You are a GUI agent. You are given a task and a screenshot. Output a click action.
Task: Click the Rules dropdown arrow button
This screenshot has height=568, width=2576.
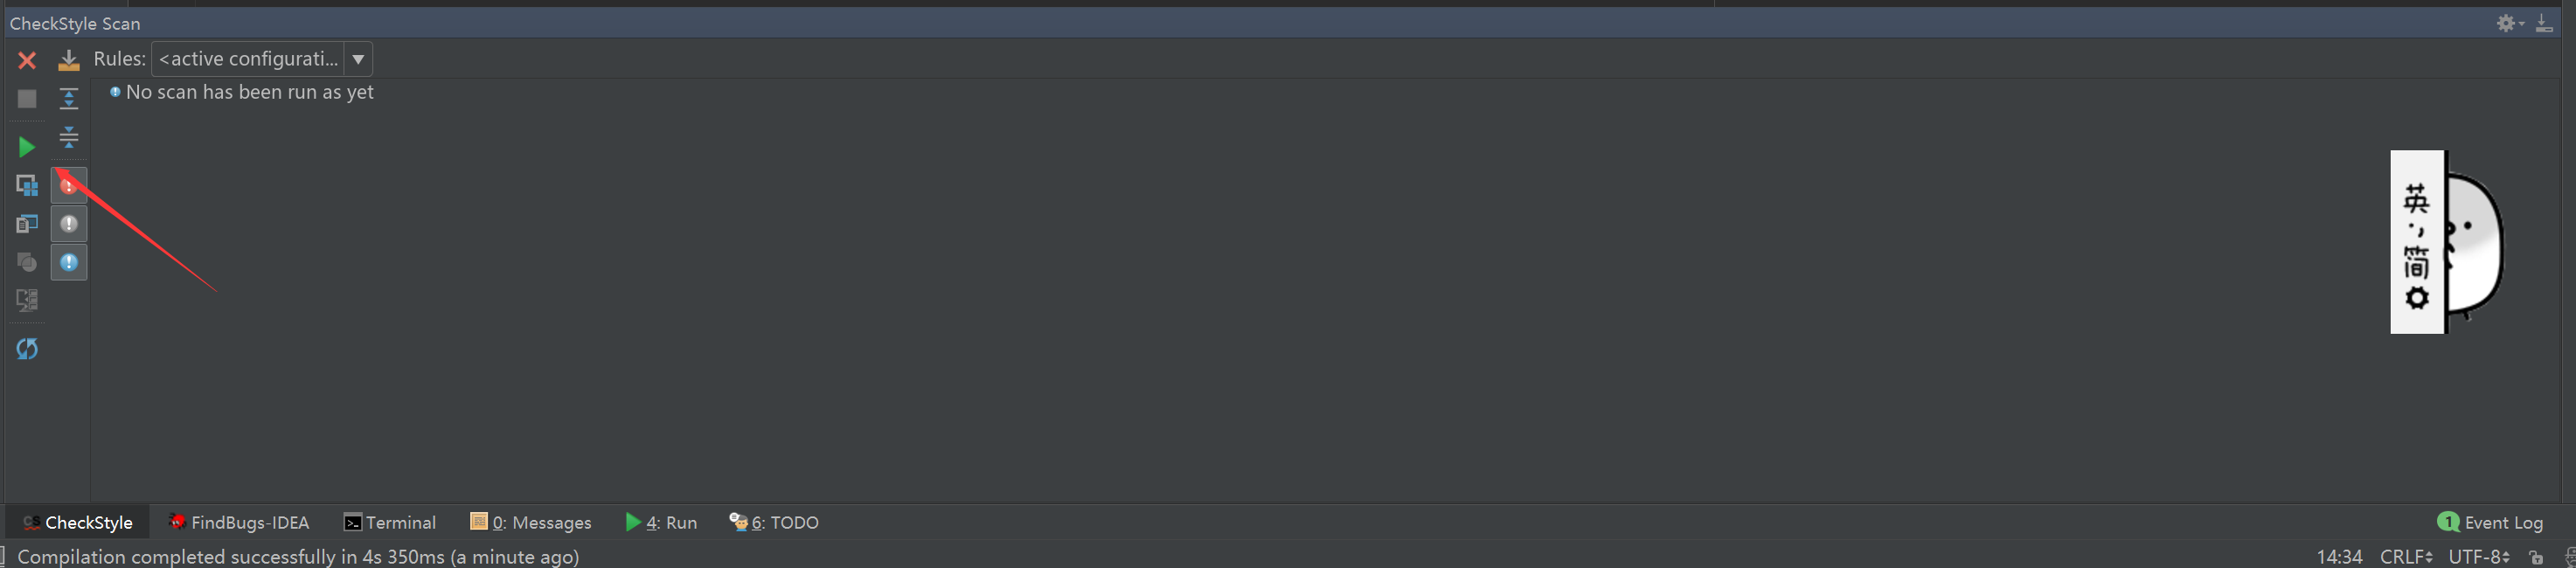point(358,59)
